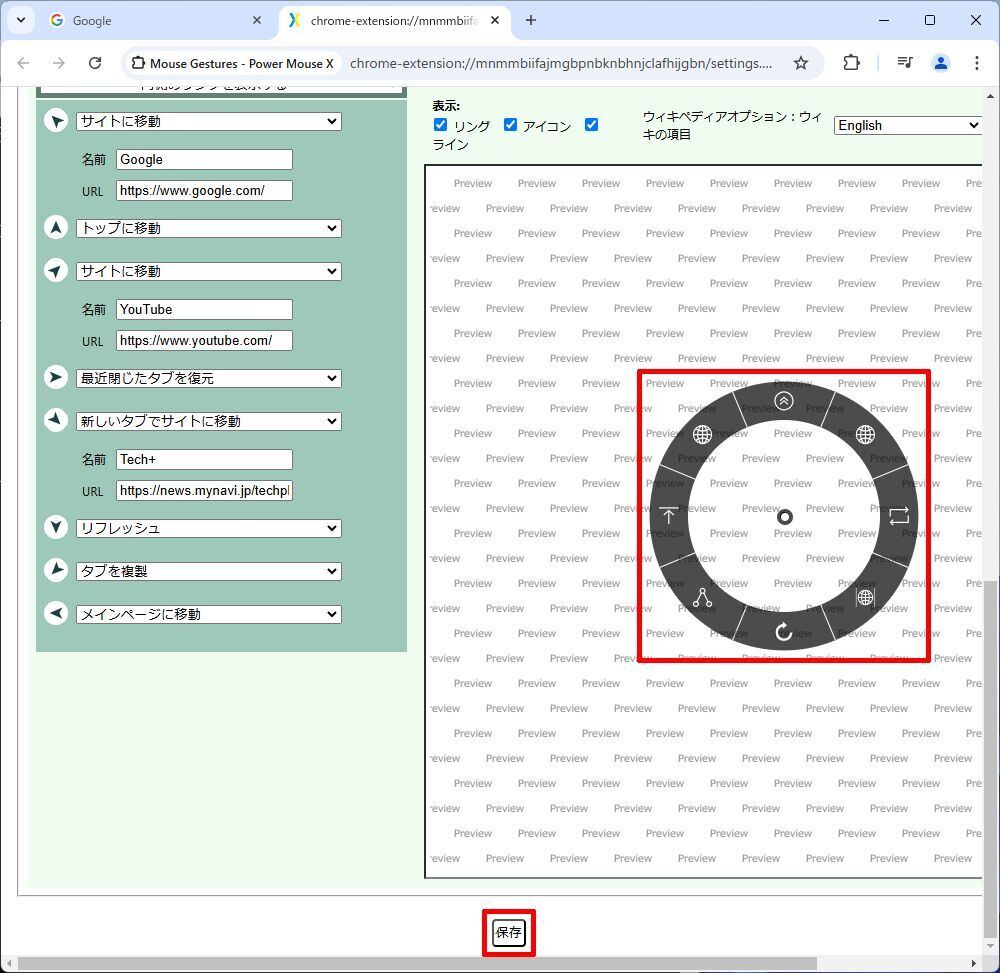The height and width of the screenshot is (973, 1000).
Task: Click the browser back arrow
Action: (24, 63)
